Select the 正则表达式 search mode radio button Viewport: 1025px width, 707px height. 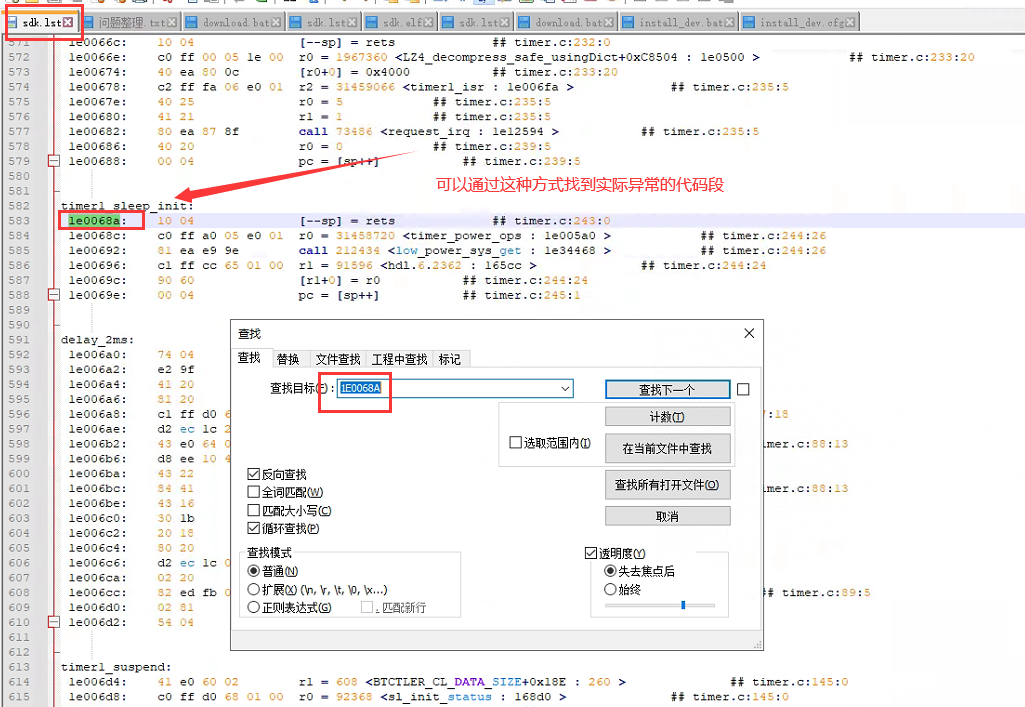click(x=254, y=607)
